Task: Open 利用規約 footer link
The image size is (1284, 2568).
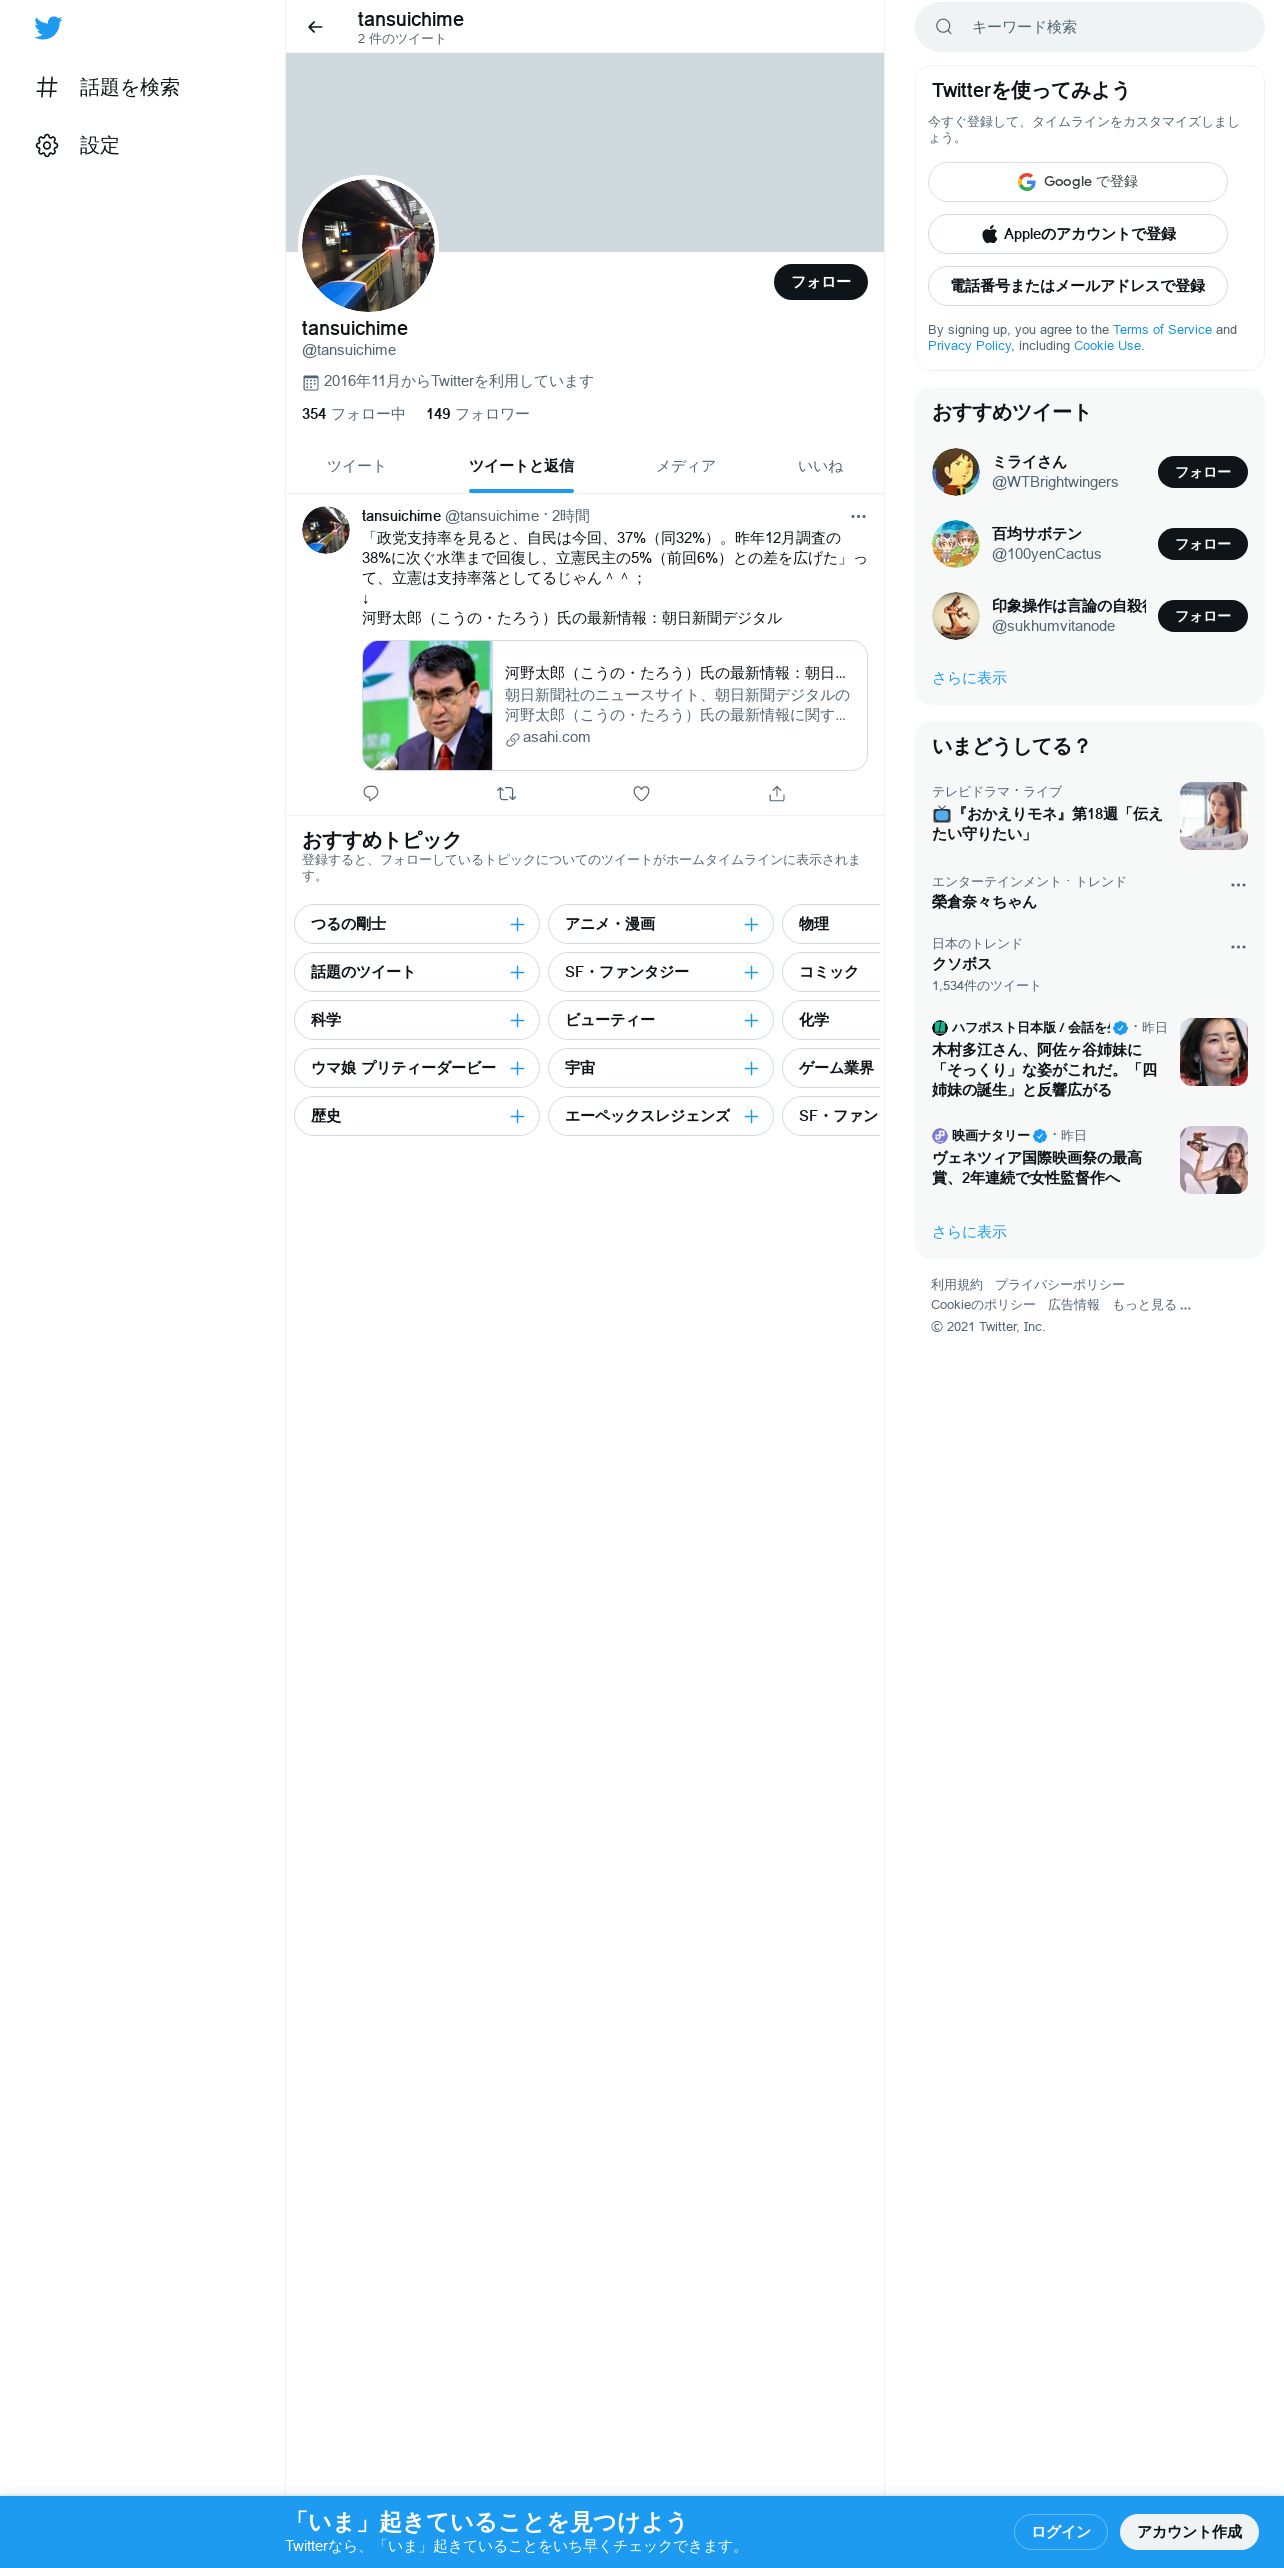Action: click(x=957, y=1285)
